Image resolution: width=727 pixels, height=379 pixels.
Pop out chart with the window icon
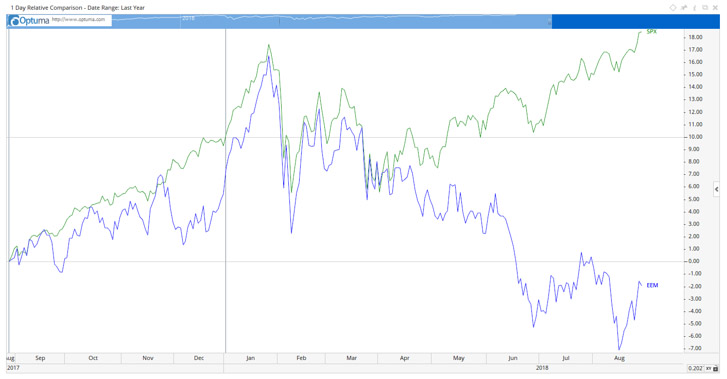pos(705,7)
